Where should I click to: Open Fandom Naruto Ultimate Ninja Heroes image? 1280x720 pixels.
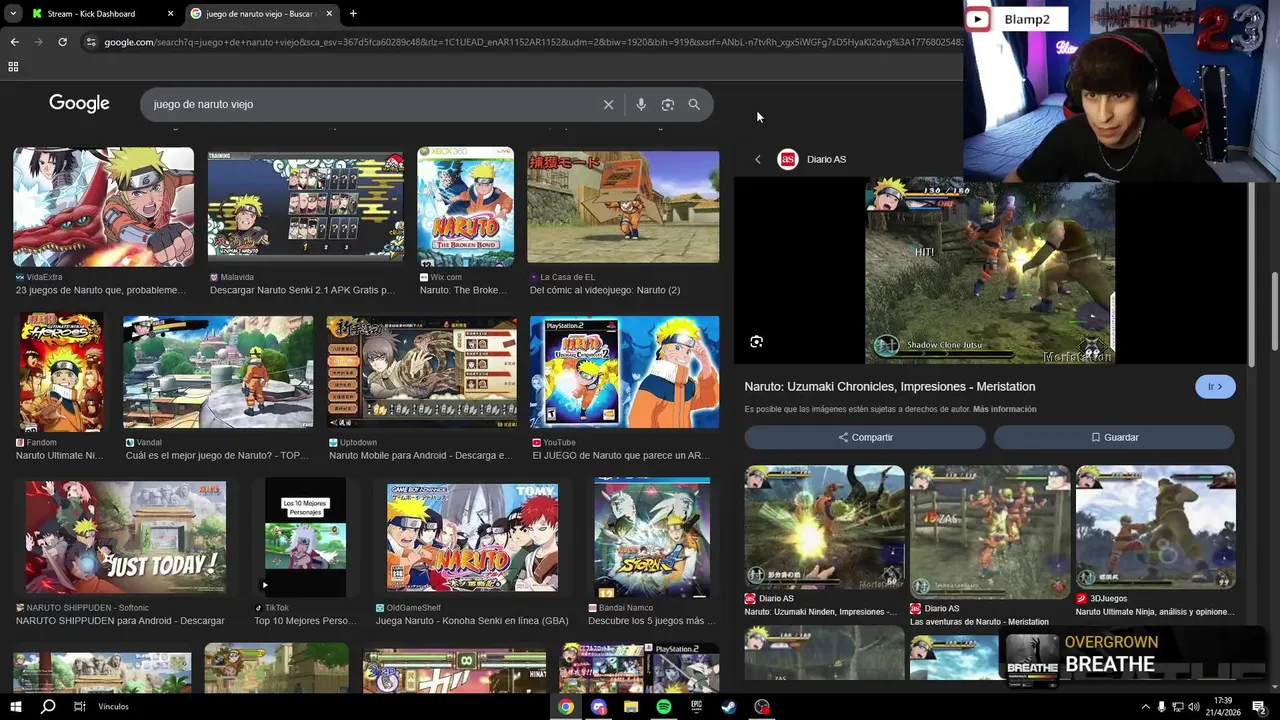[x=61, y=372]
